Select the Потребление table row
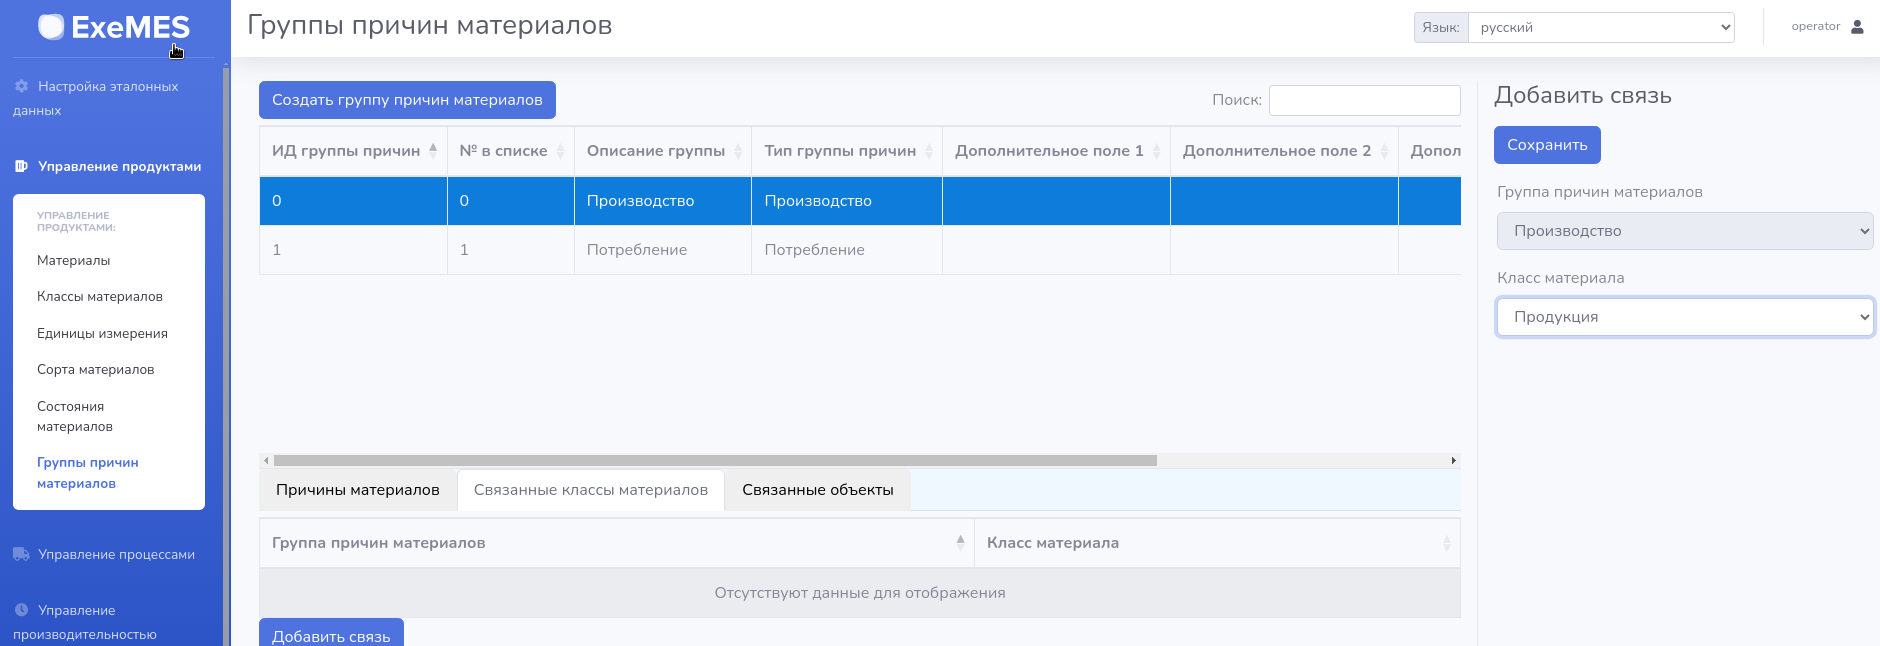 pos(637,250)
